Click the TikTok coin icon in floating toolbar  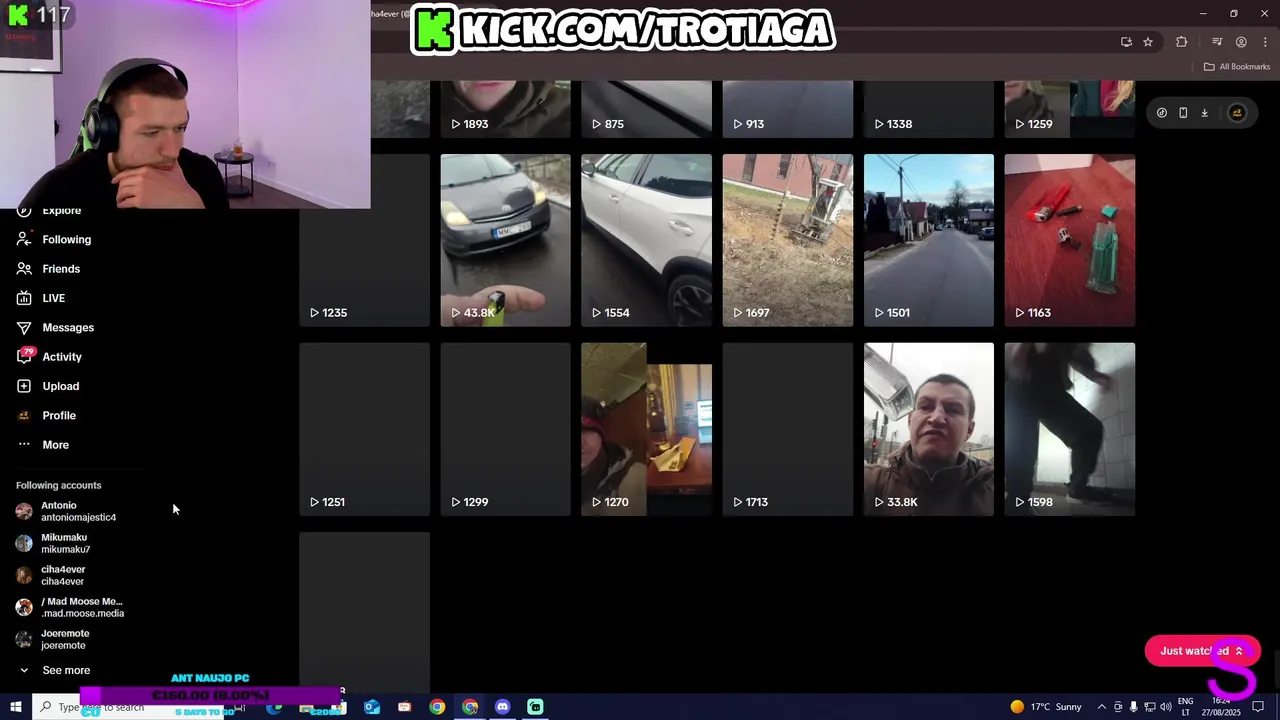[1161, 113]
